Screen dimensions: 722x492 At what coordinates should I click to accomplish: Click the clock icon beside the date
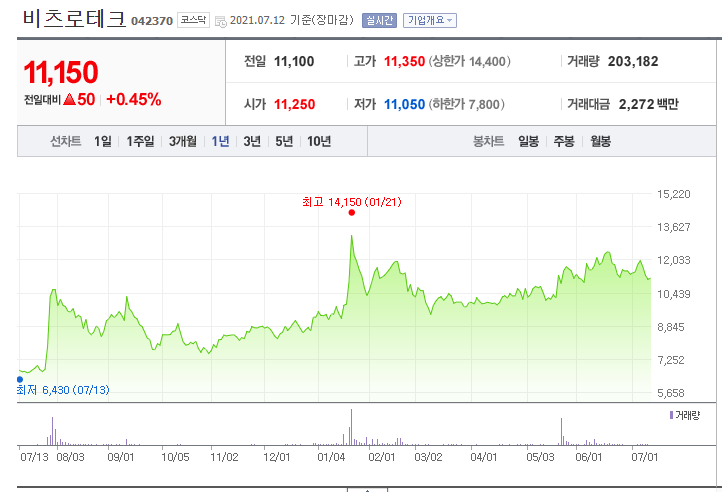tap(221, 21)
